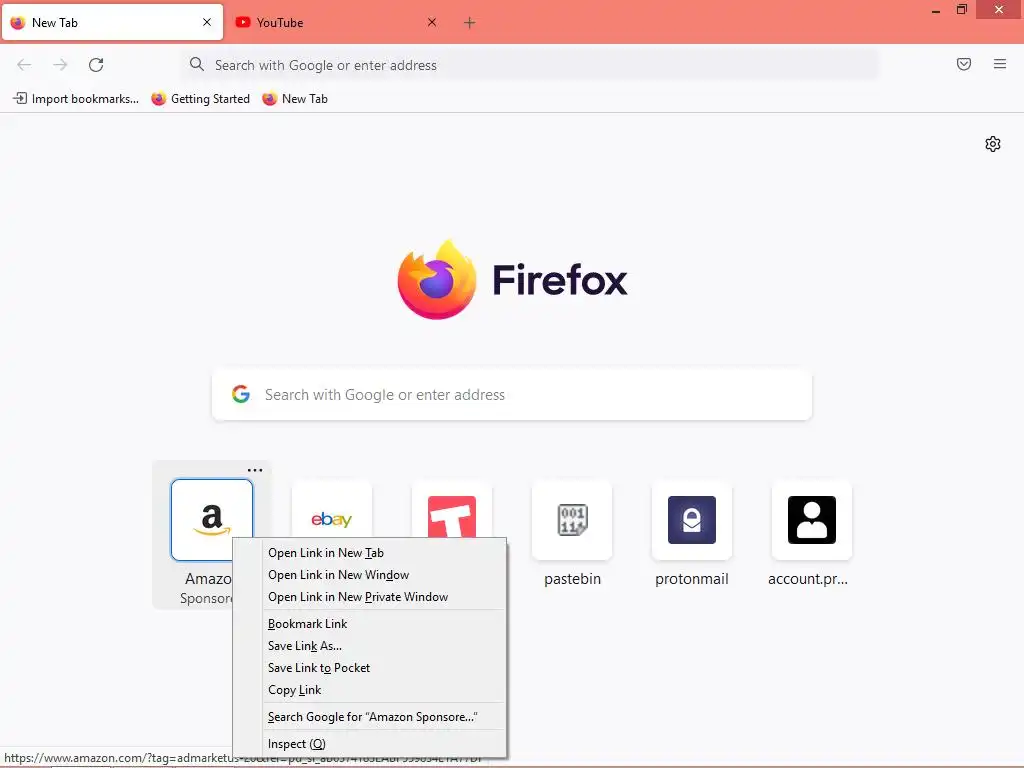Open a new tab with plus button
Screen dimensions: 1024x768
click(470, 23)
